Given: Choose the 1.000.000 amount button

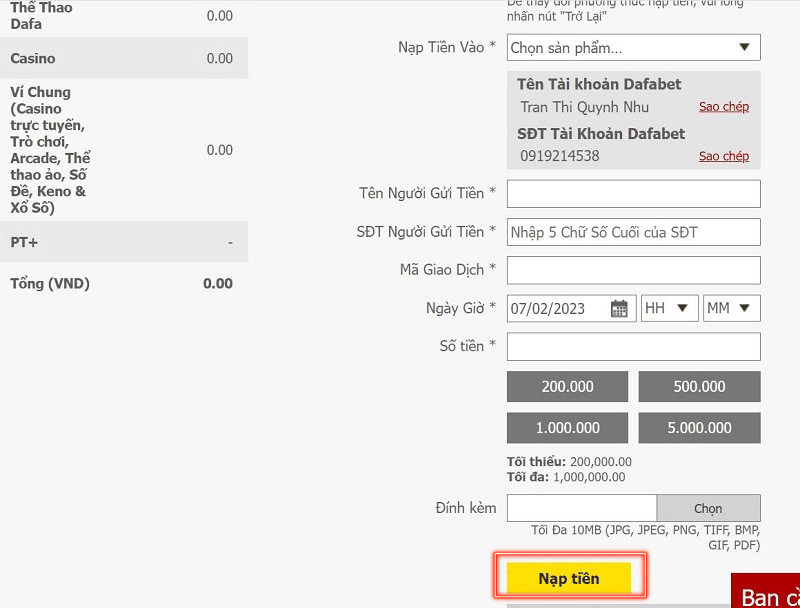Looking at the screenshot, I should 567,428.
